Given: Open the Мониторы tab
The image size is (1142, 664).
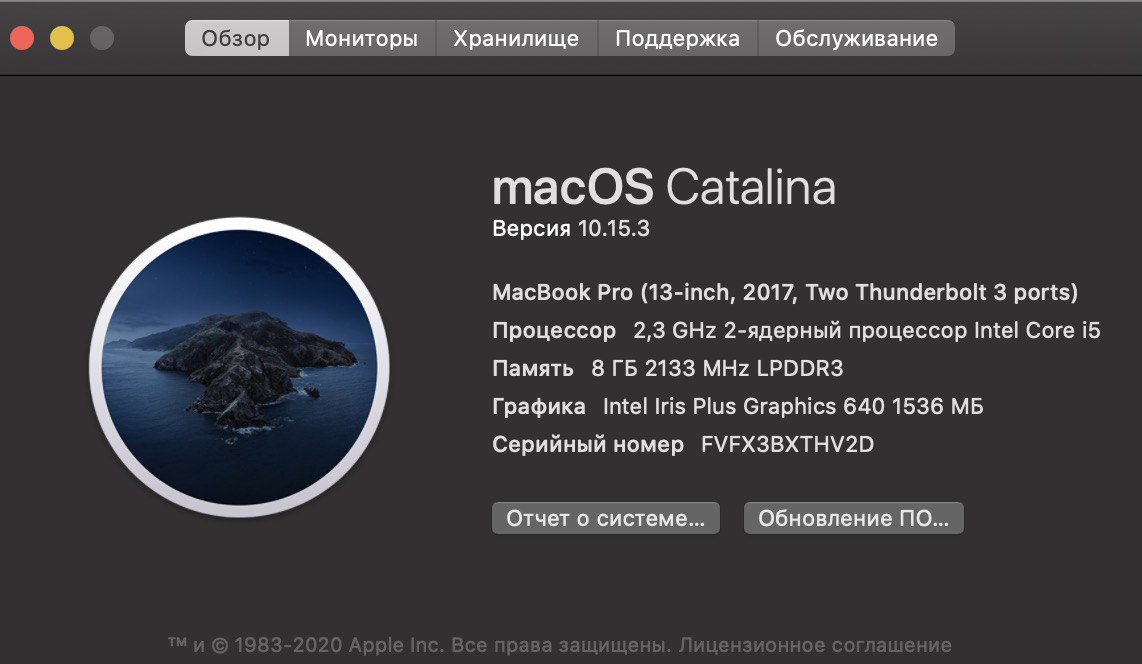Looking at the screenshot, I should click(362, 38).
